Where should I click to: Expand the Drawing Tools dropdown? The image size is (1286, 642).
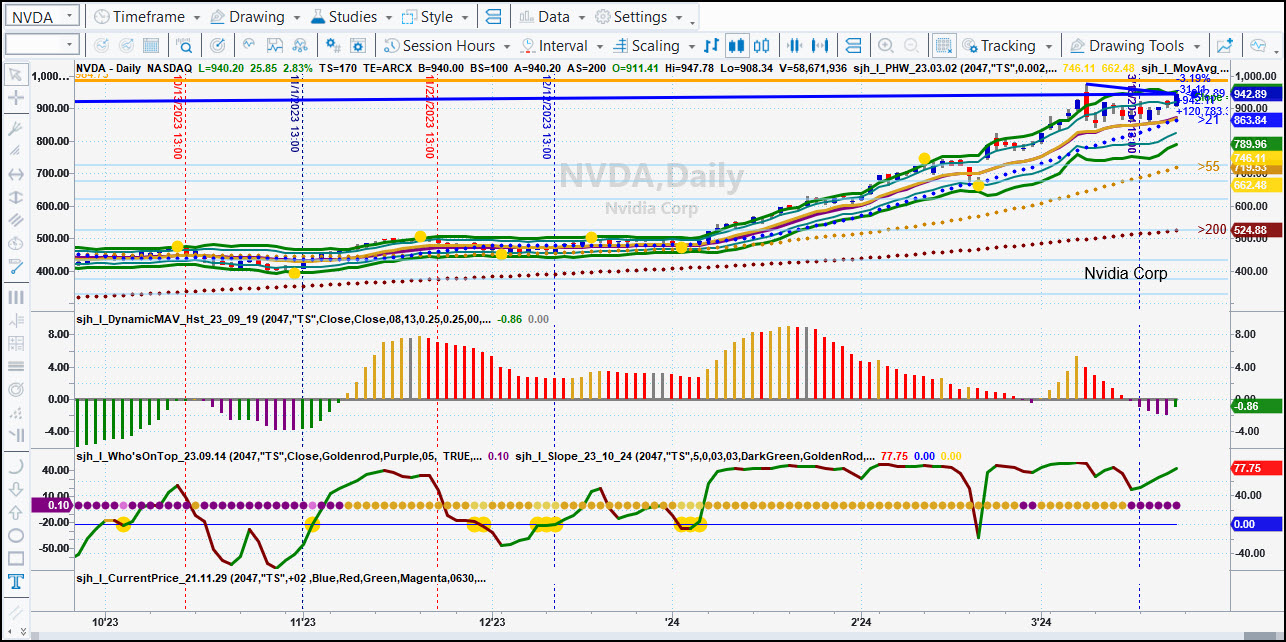(1195, 46)
